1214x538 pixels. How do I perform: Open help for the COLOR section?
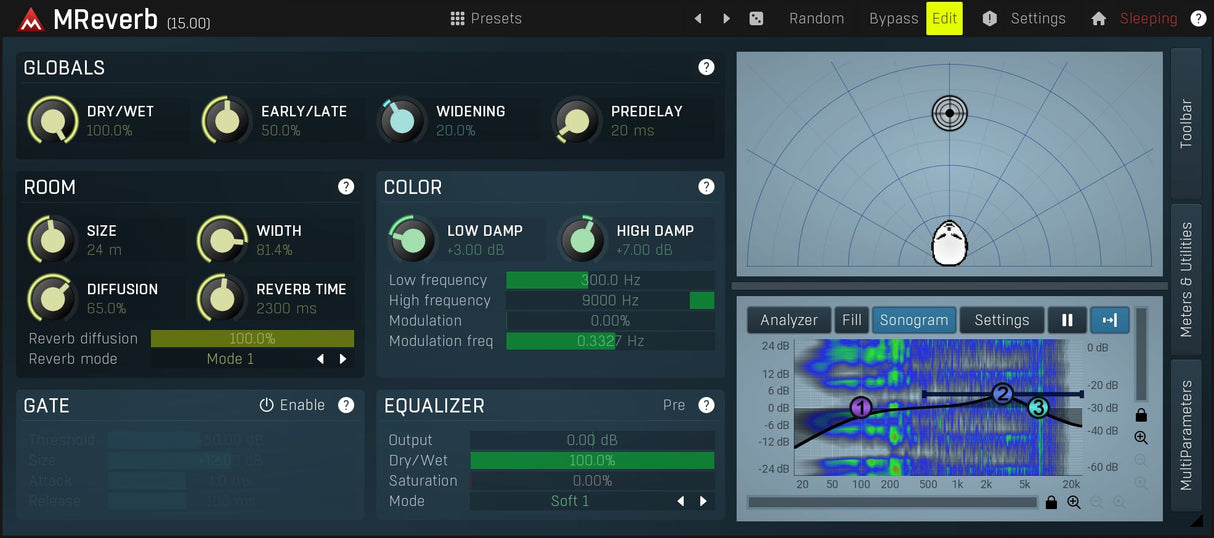(706, 187)
